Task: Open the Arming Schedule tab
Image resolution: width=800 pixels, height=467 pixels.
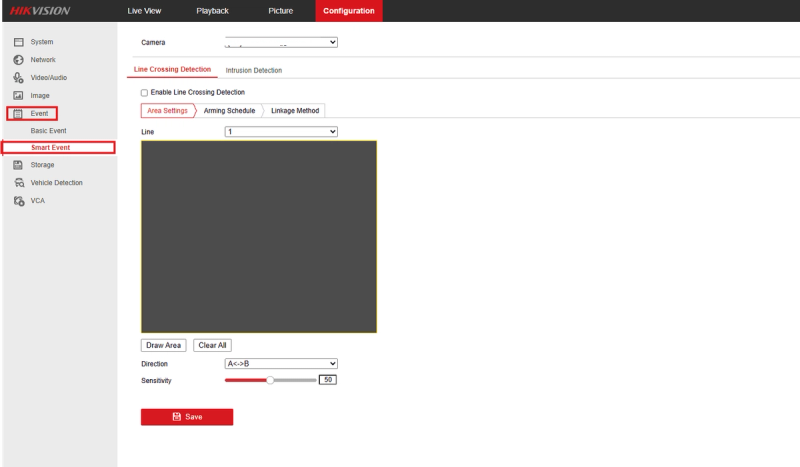Action: pos(230,111)
